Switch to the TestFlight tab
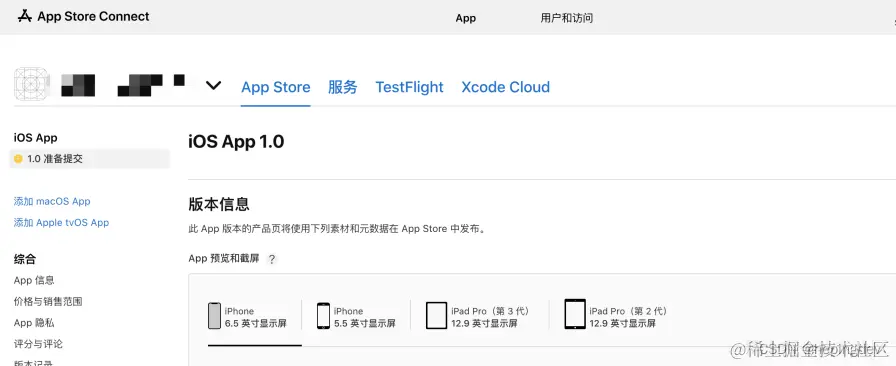 click(409, 87)
